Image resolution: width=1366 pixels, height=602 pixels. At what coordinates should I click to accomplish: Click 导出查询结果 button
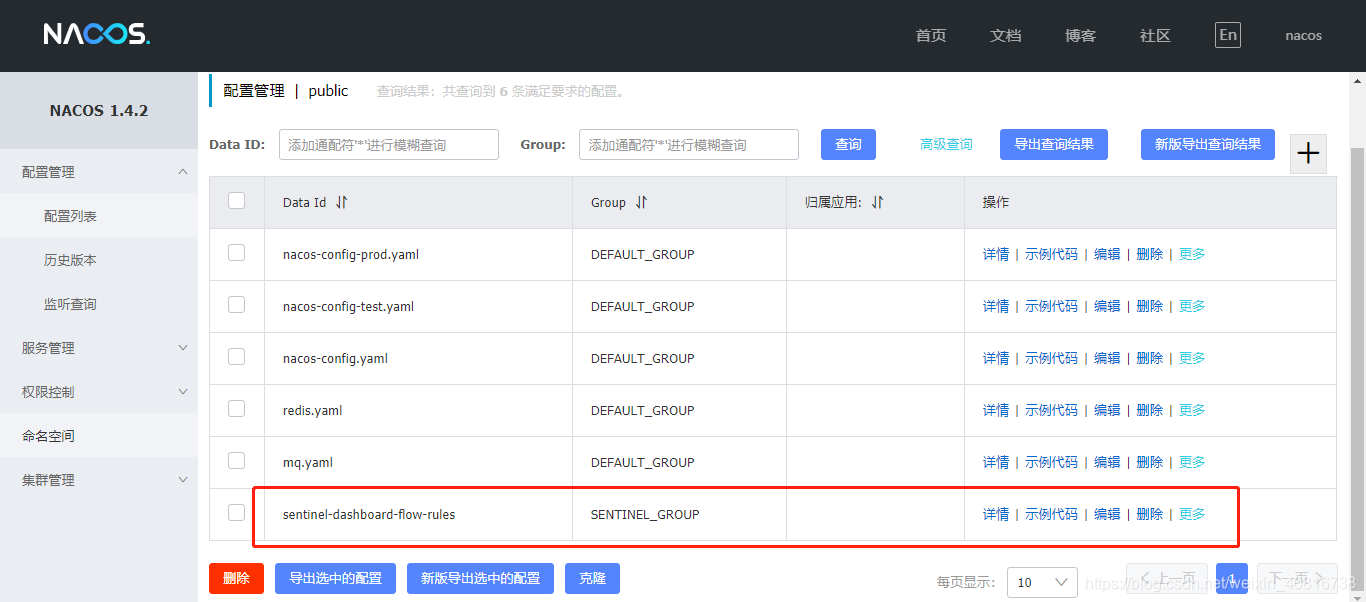click(x=1054, y=144)
